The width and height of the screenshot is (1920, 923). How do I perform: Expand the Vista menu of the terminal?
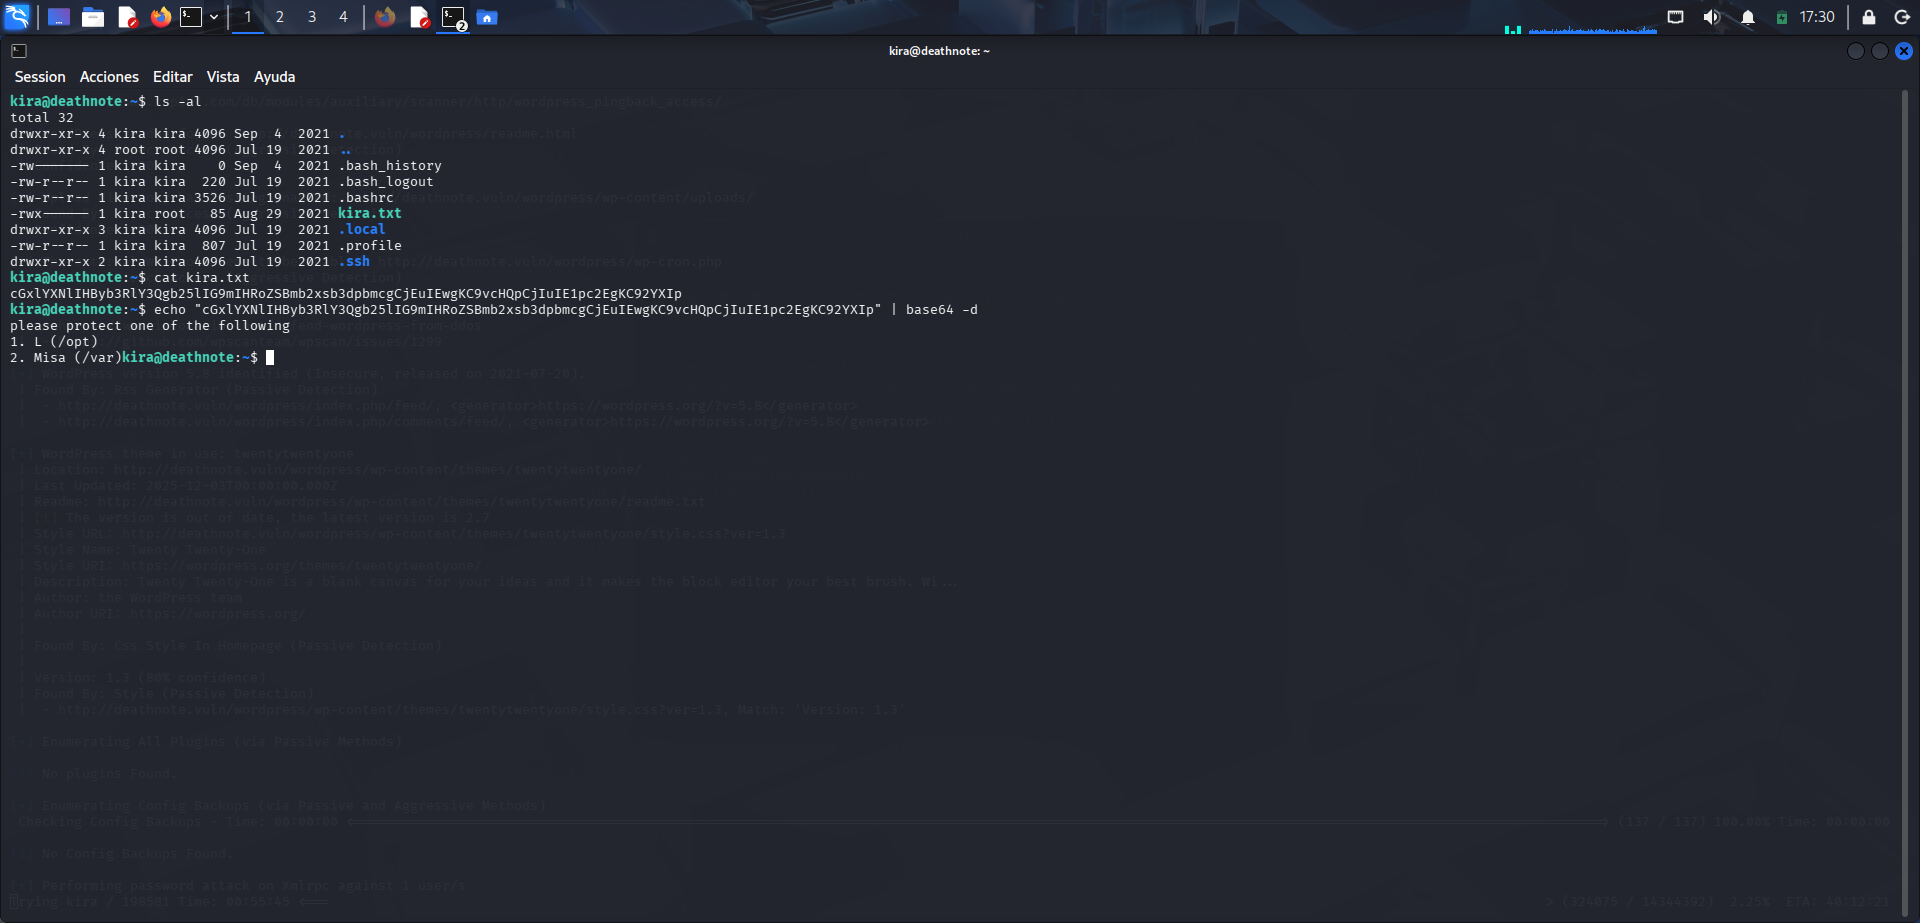(x=222, y=76)
